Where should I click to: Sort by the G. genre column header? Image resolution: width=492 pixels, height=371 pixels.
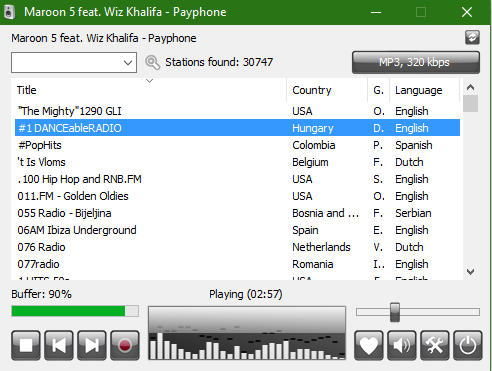[378, 90]
